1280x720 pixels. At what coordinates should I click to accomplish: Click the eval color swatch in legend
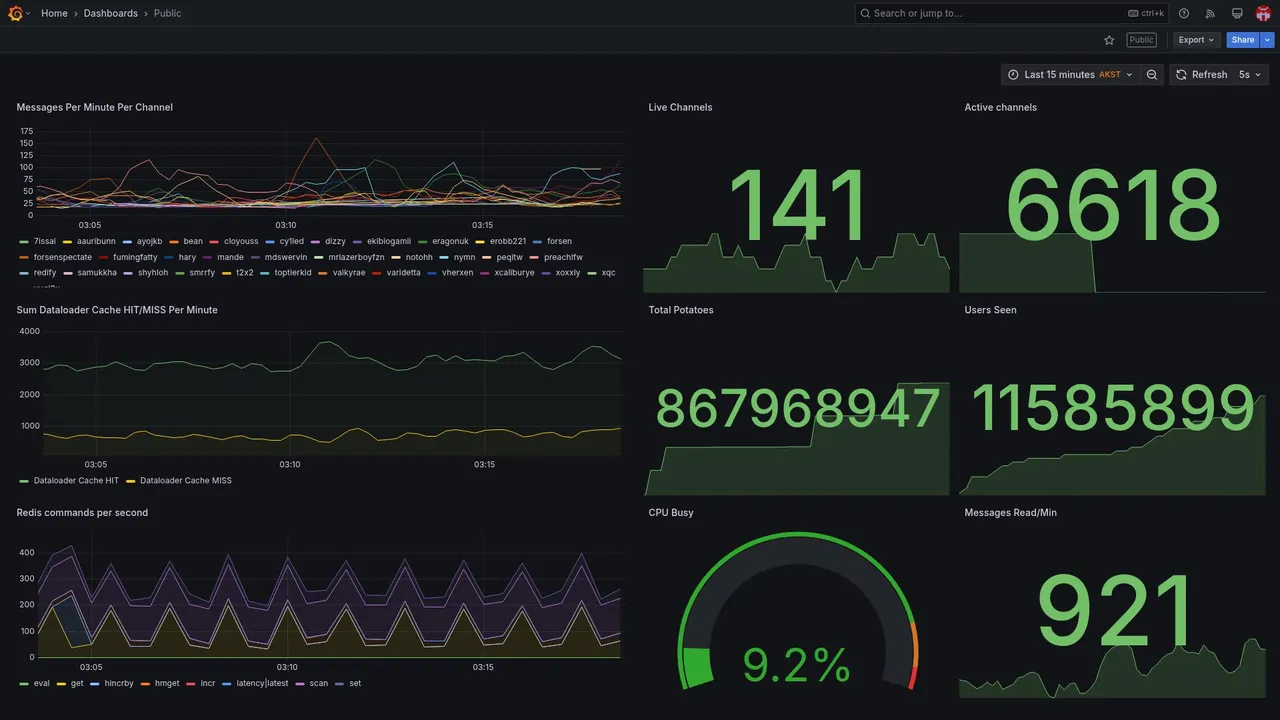(x=23, y=684)
